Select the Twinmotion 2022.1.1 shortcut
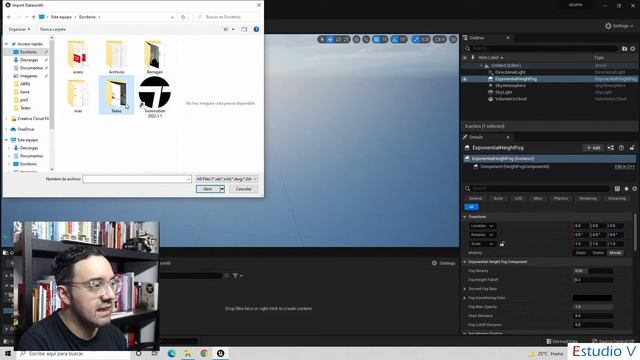This screenshot has height=360, width=640. (155, 97)
